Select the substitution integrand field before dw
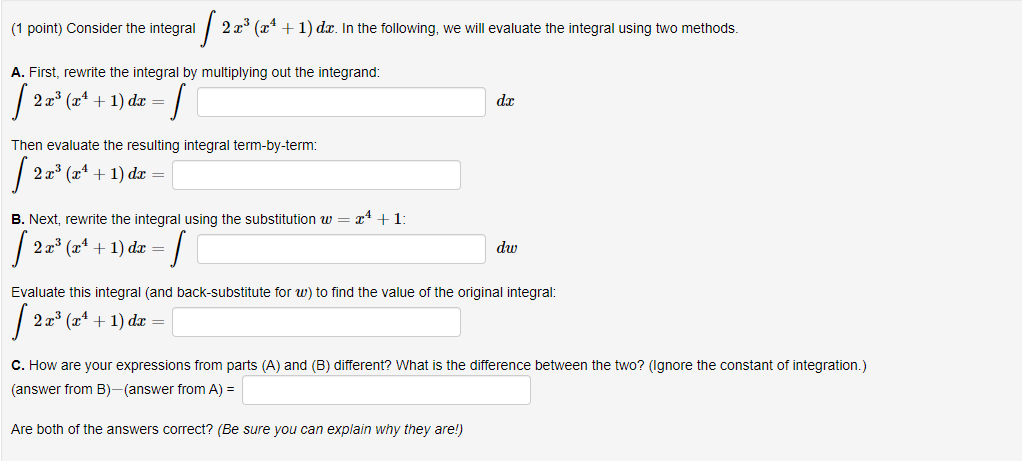Image resolution: width=1022 pixels, height=461 pixels. pyautogui.click(x=341, y=249)
